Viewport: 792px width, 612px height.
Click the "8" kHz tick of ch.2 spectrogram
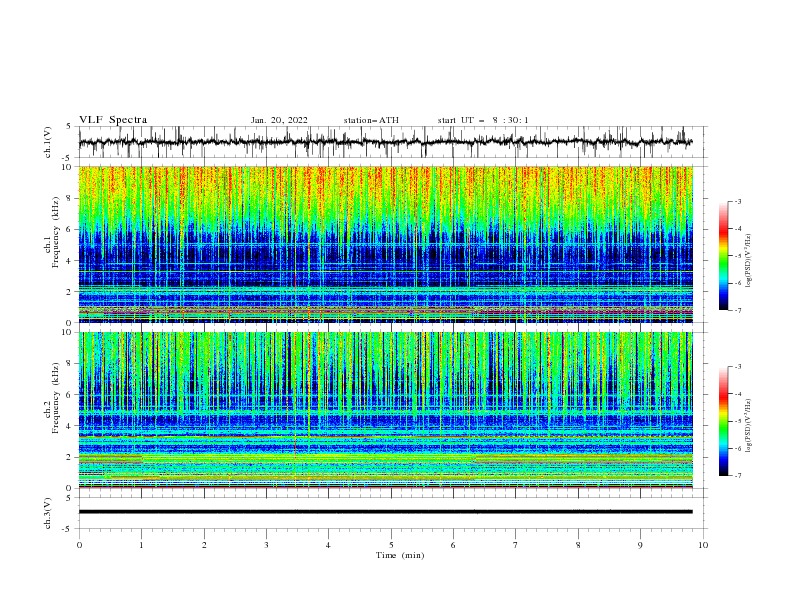click(x=70, y=364)
